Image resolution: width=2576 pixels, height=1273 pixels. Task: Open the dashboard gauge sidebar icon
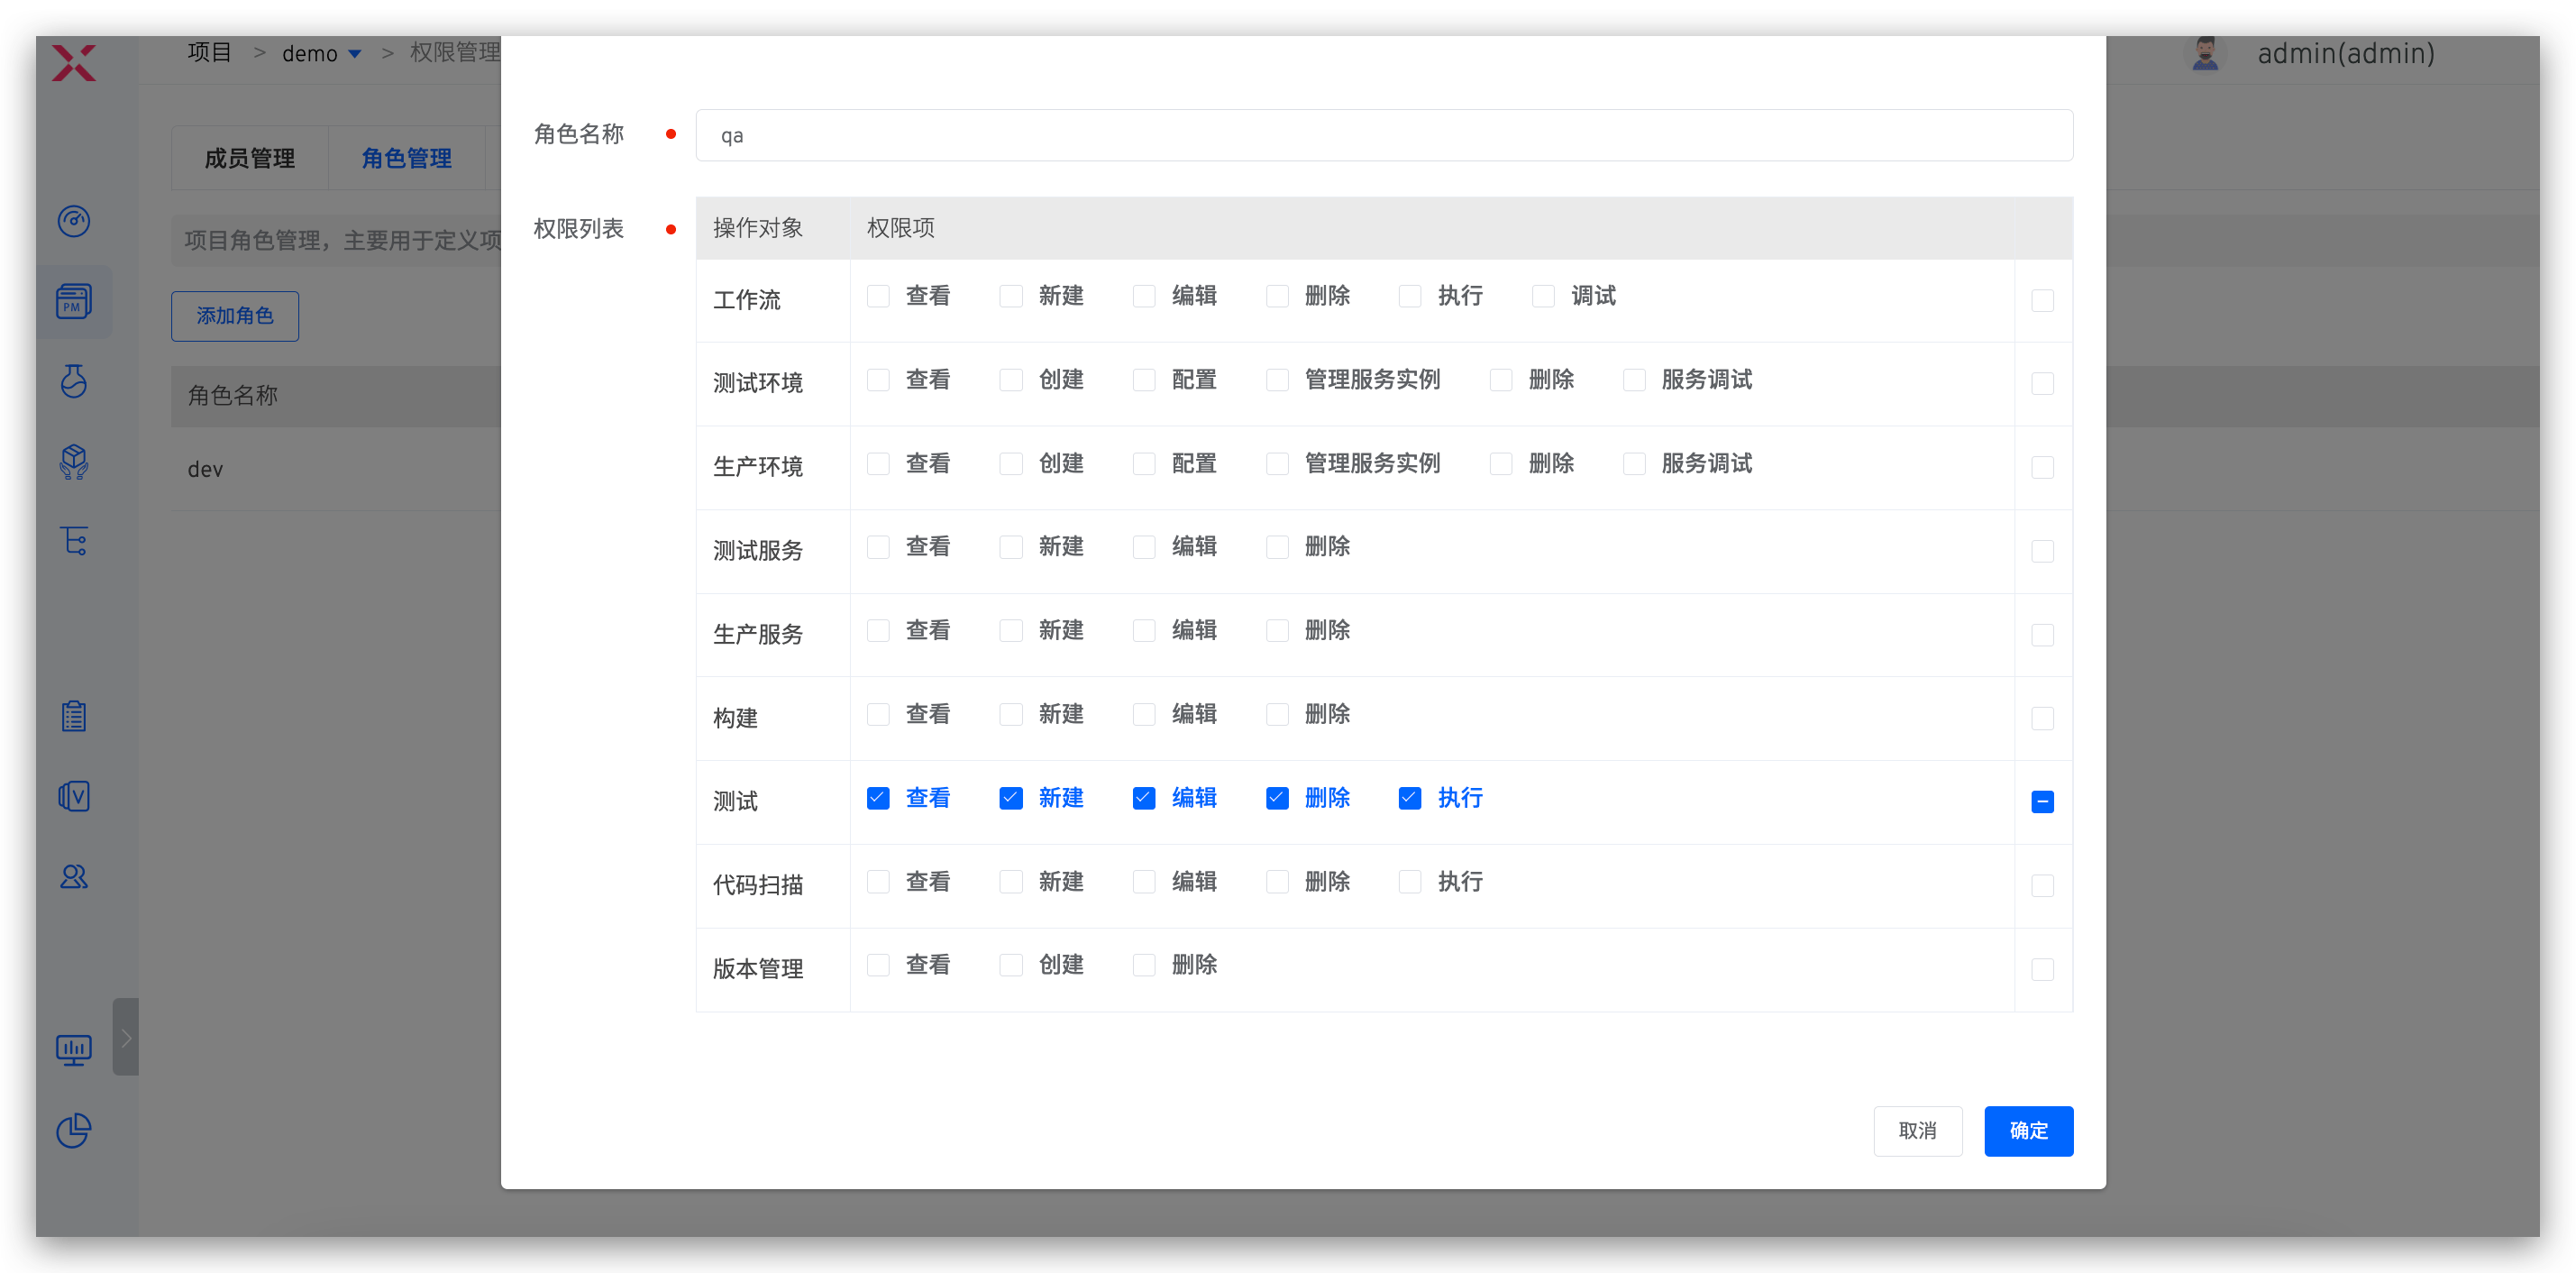pos(74,221)
